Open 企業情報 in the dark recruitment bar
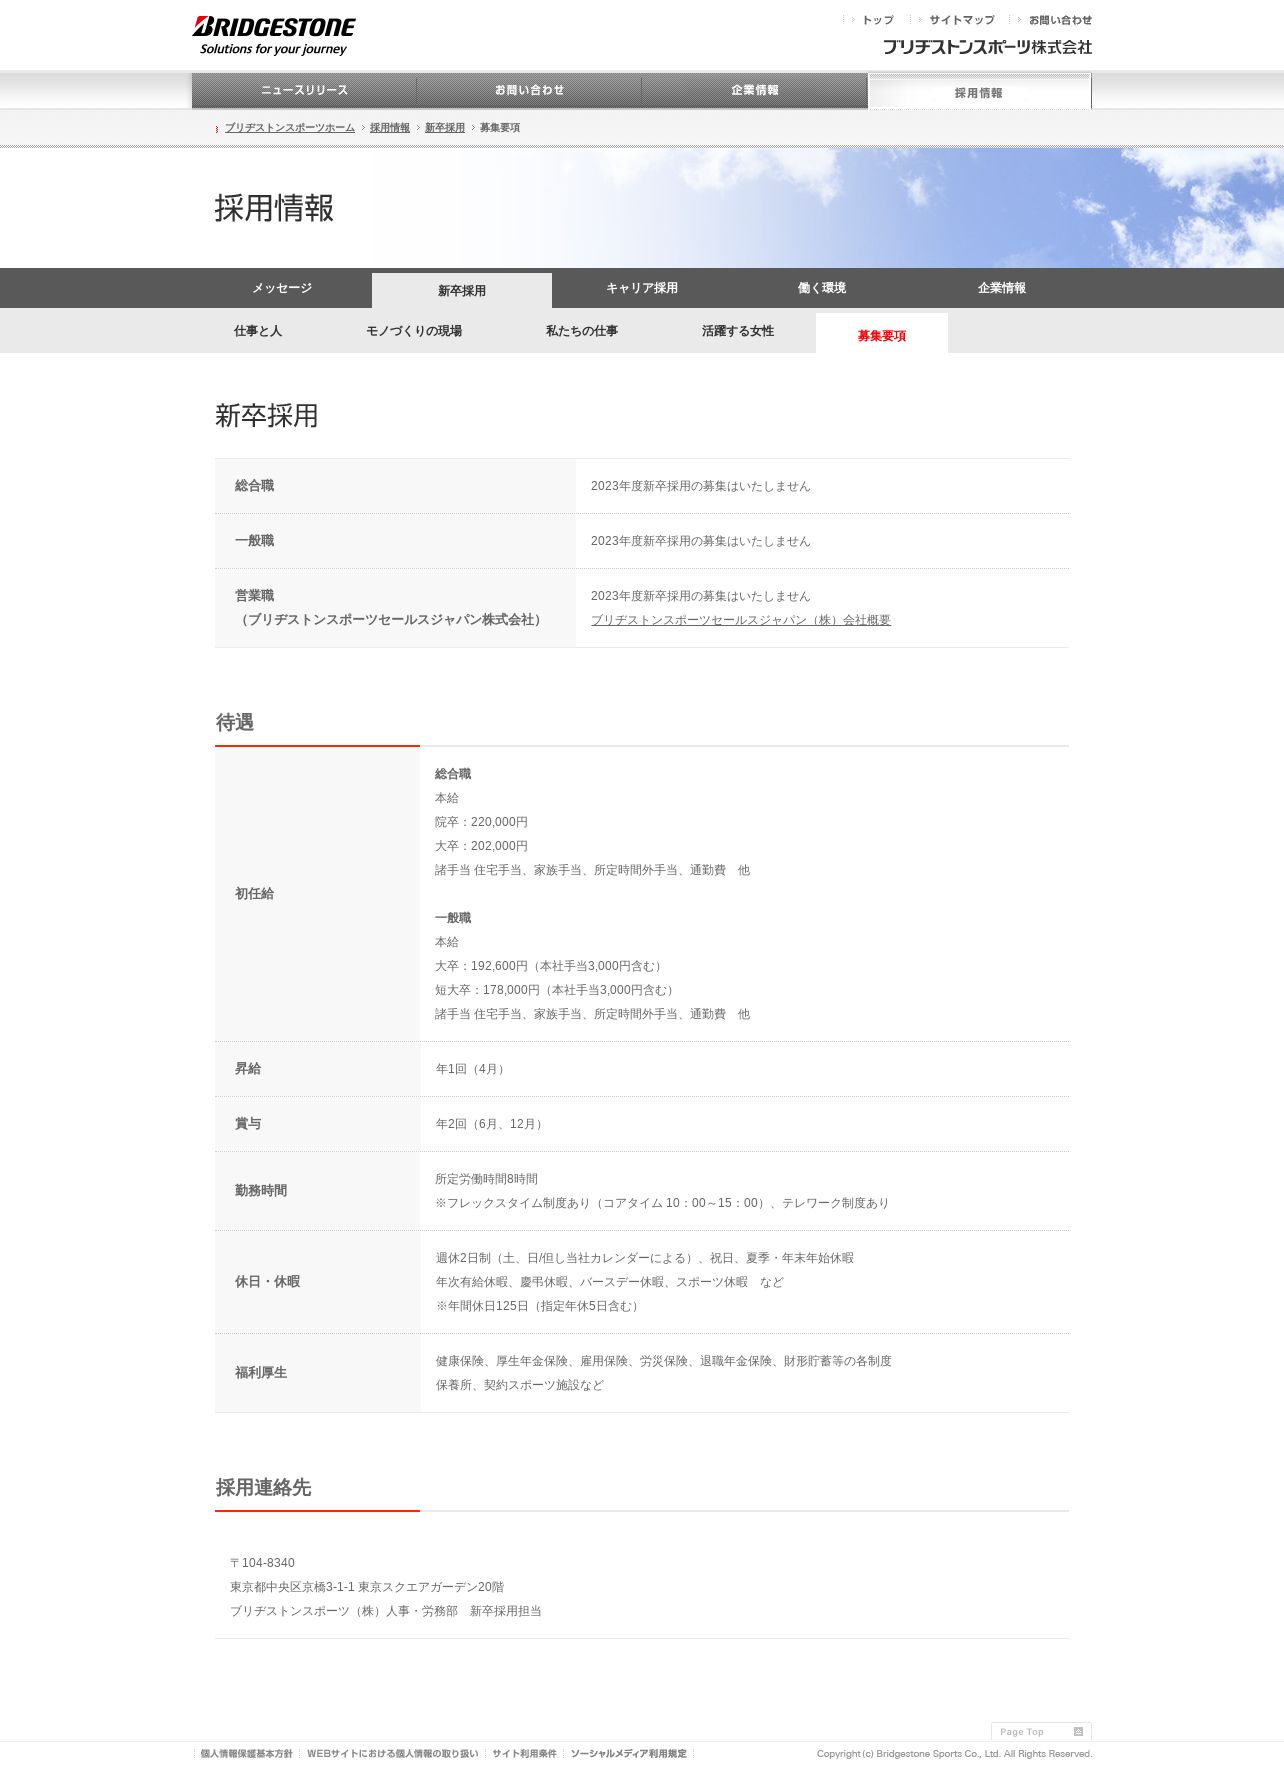Viewport: 1284px width, 1779px height. click(1002, 288)
